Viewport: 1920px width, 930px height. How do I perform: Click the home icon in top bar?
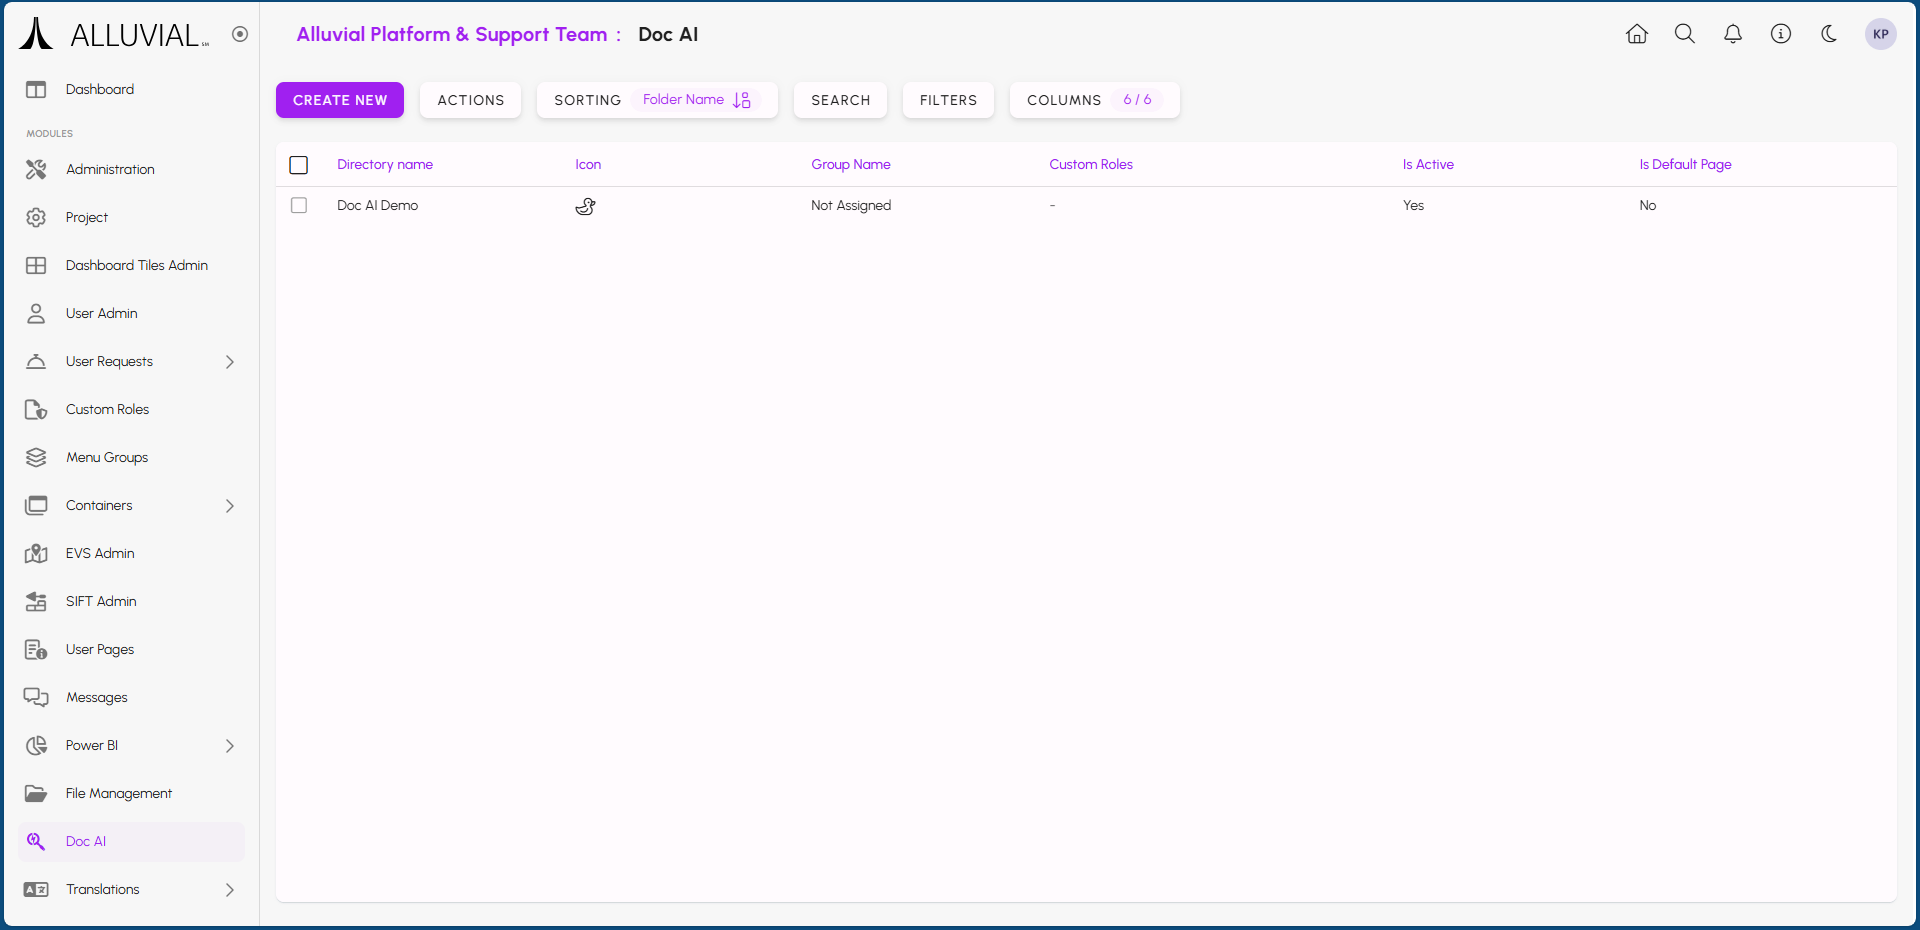point(1636,34)
